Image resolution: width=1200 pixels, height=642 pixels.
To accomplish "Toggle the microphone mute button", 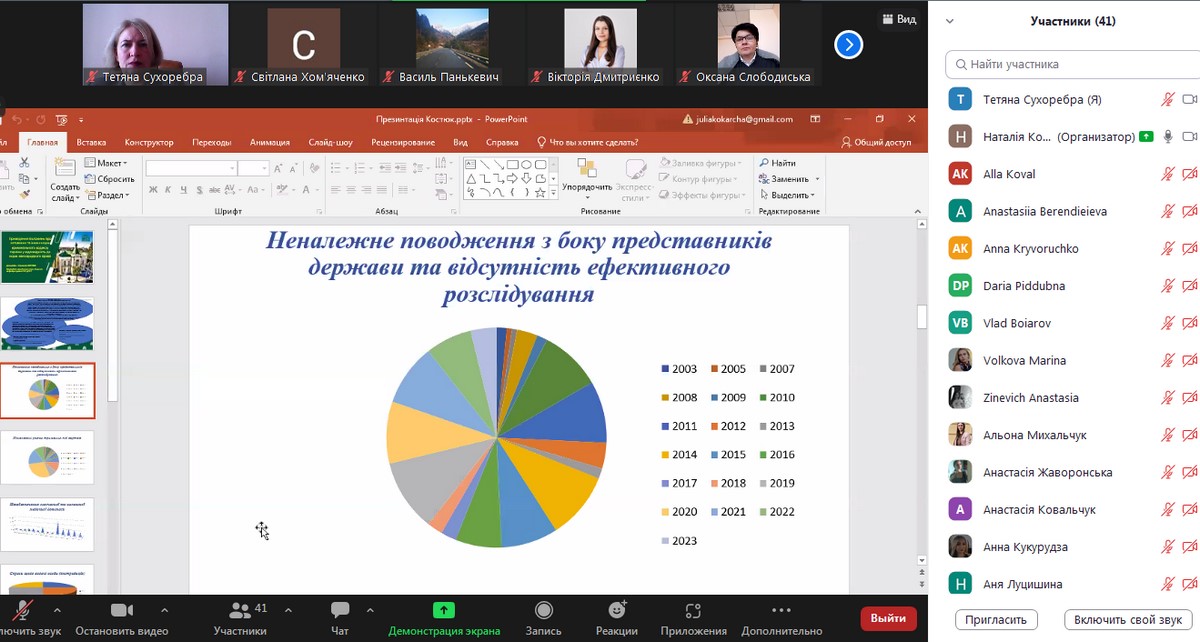I will tap(22, 611).
